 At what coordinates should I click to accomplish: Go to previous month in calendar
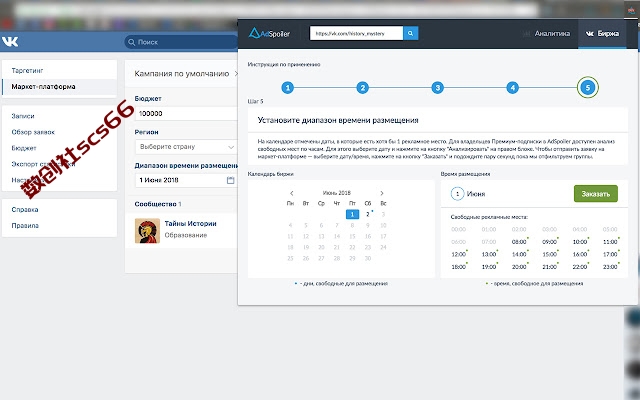[x=291, y=193]
